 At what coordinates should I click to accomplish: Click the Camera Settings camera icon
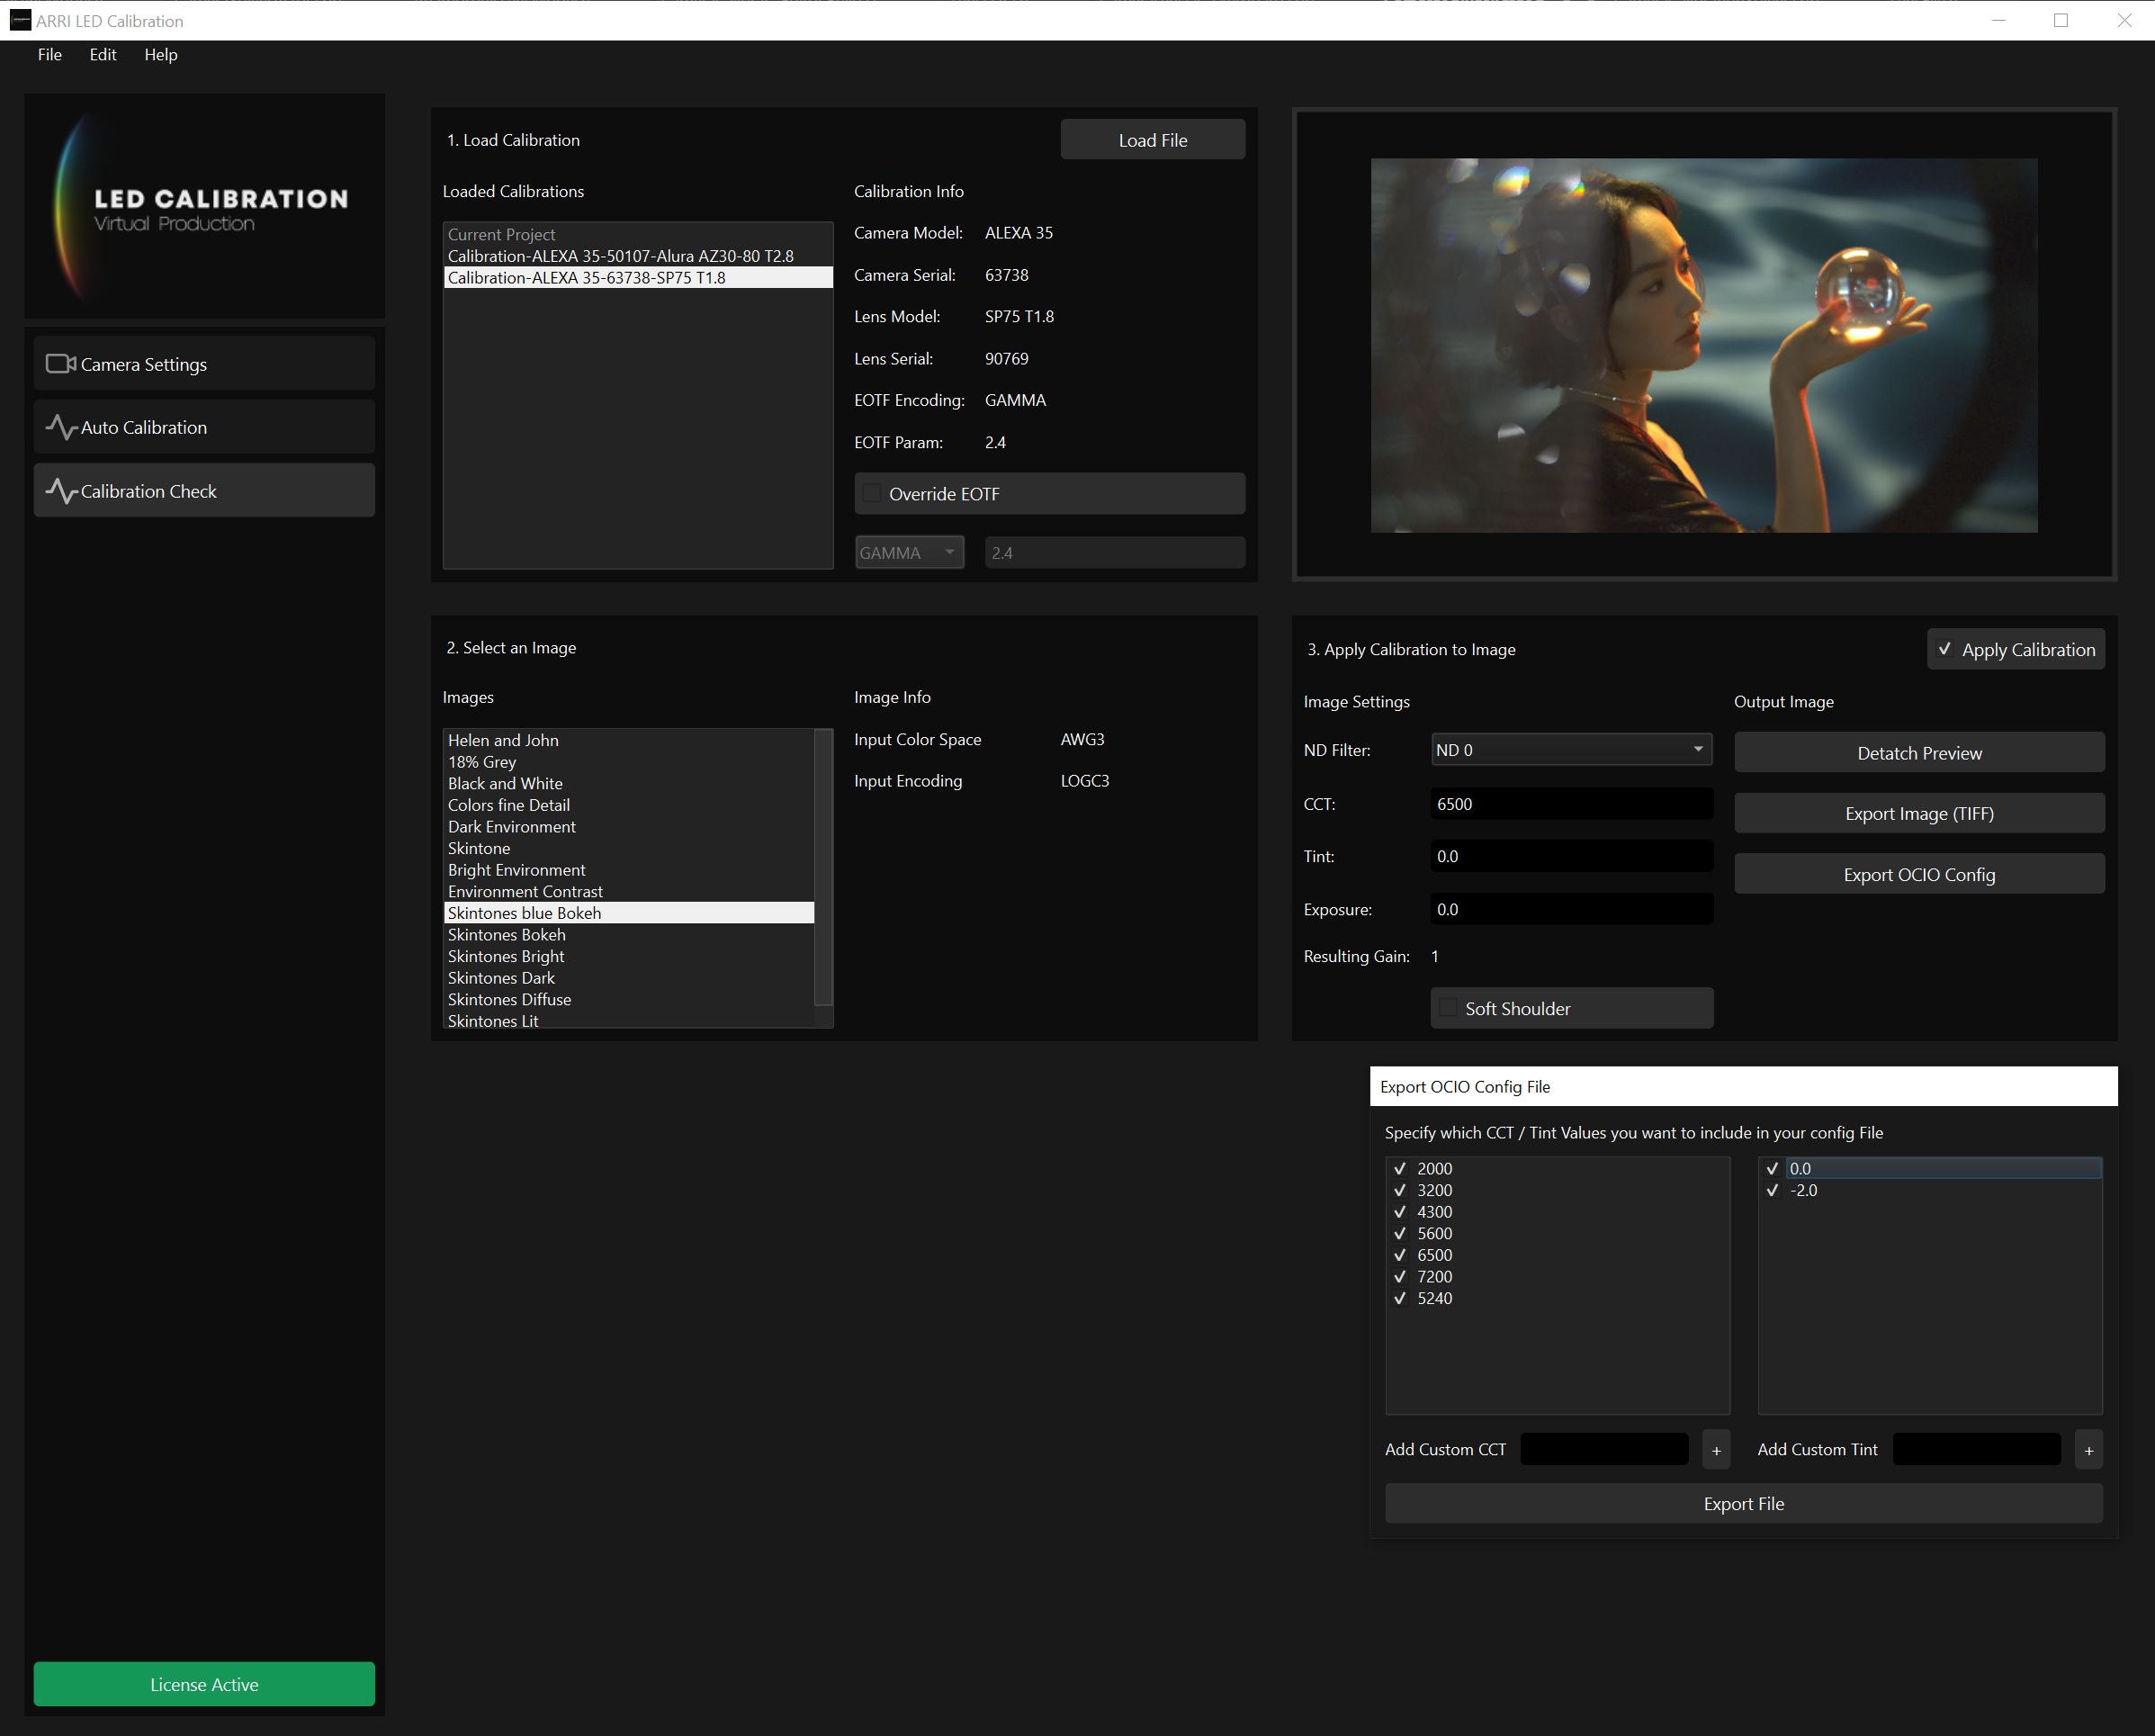(x=60, y=364)
